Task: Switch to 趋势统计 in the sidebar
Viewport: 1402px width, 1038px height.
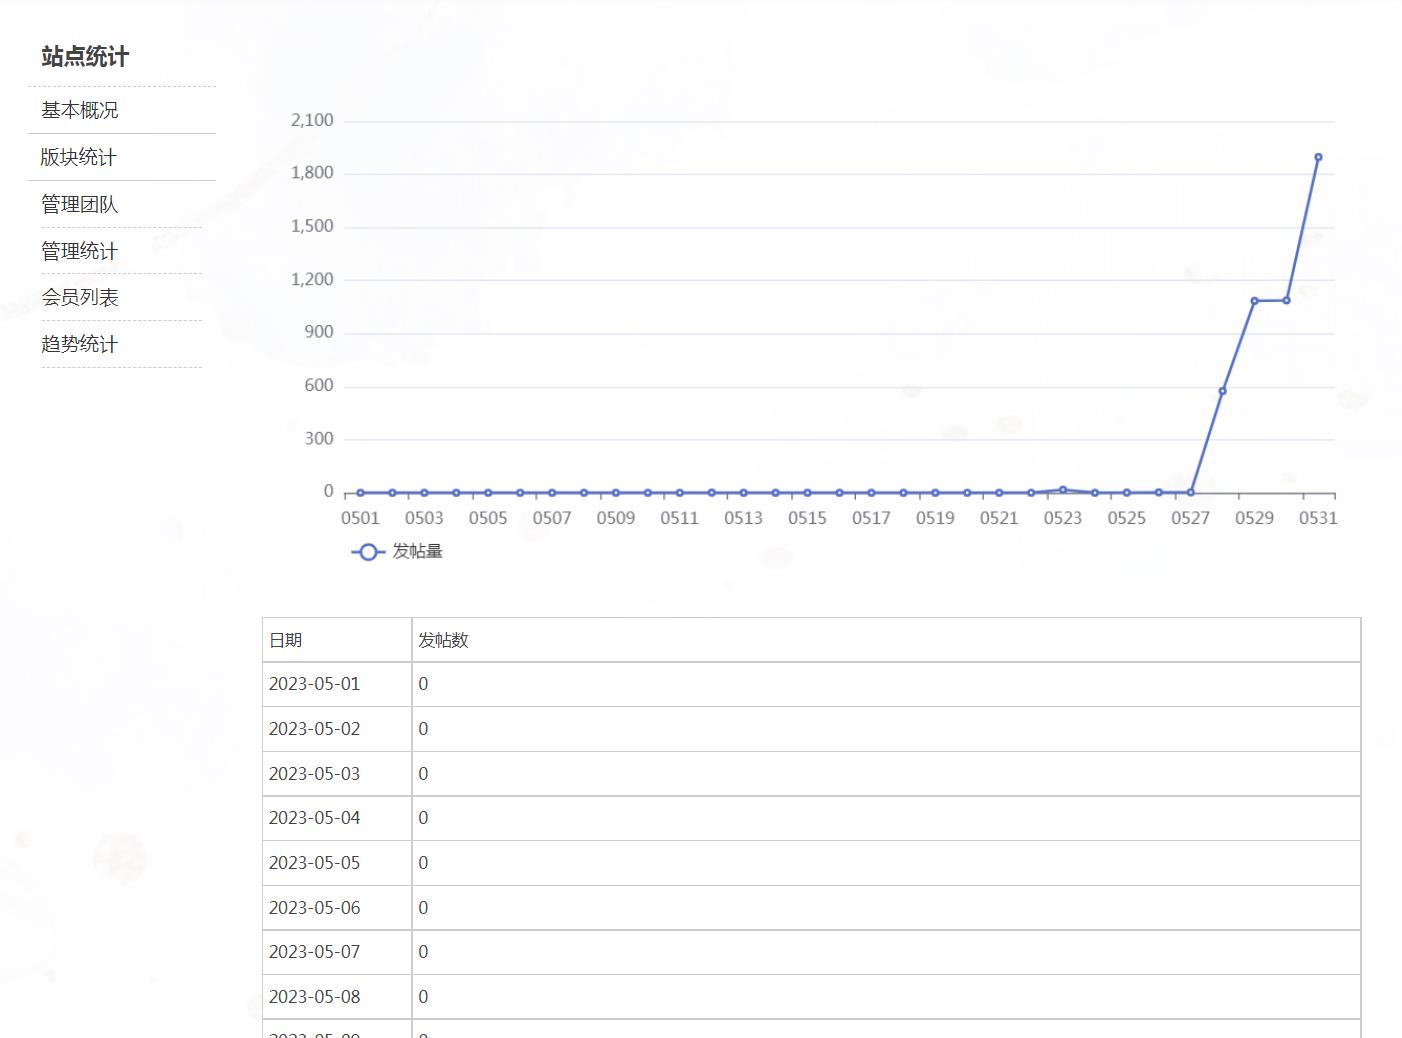Action: [80, 344]
